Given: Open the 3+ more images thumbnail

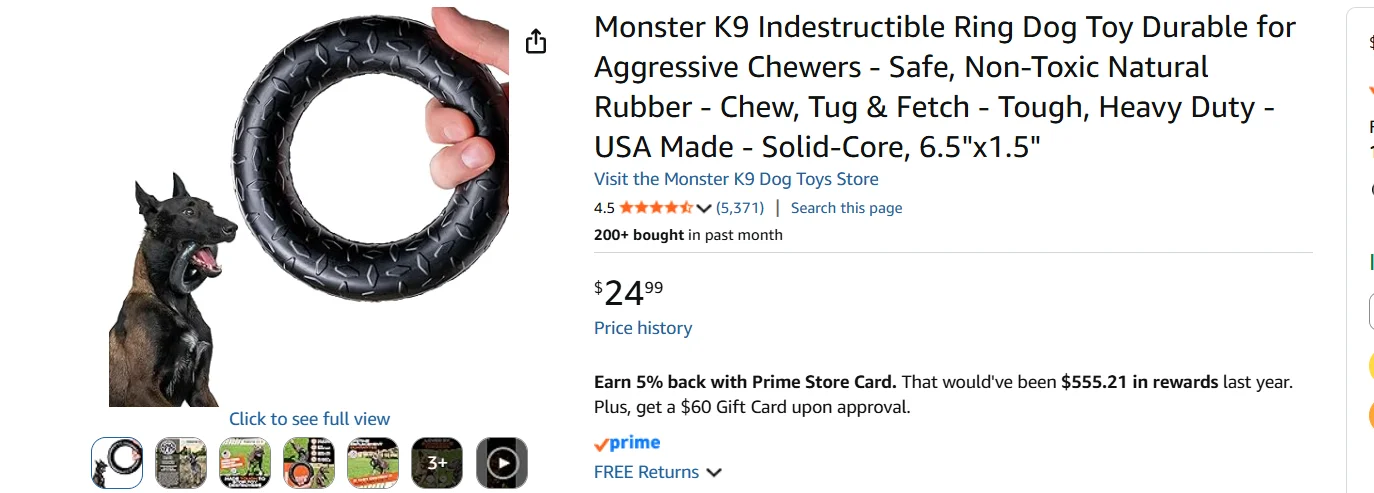Looking at the screenshot, I should tap(437, 463).
